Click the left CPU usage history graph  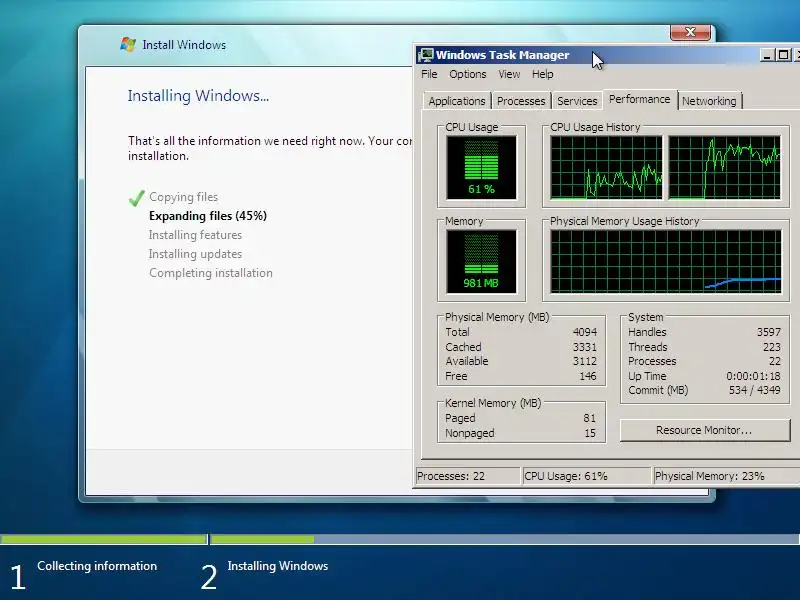pos(606,167)
